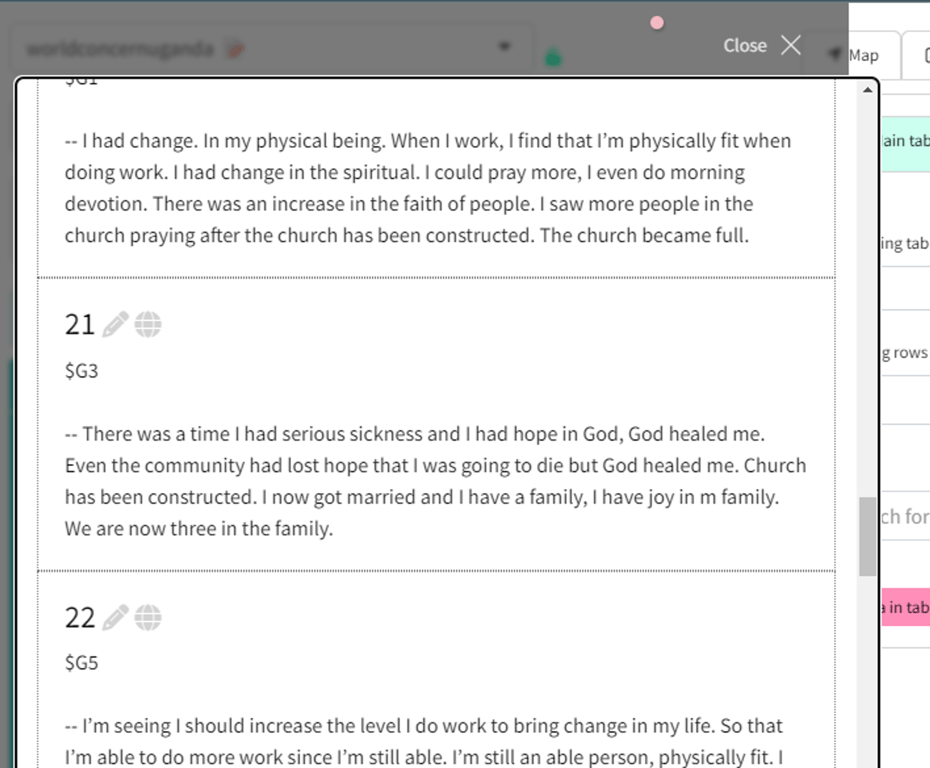
Task: Click the search field on the right panel
Action: (906, 517)
